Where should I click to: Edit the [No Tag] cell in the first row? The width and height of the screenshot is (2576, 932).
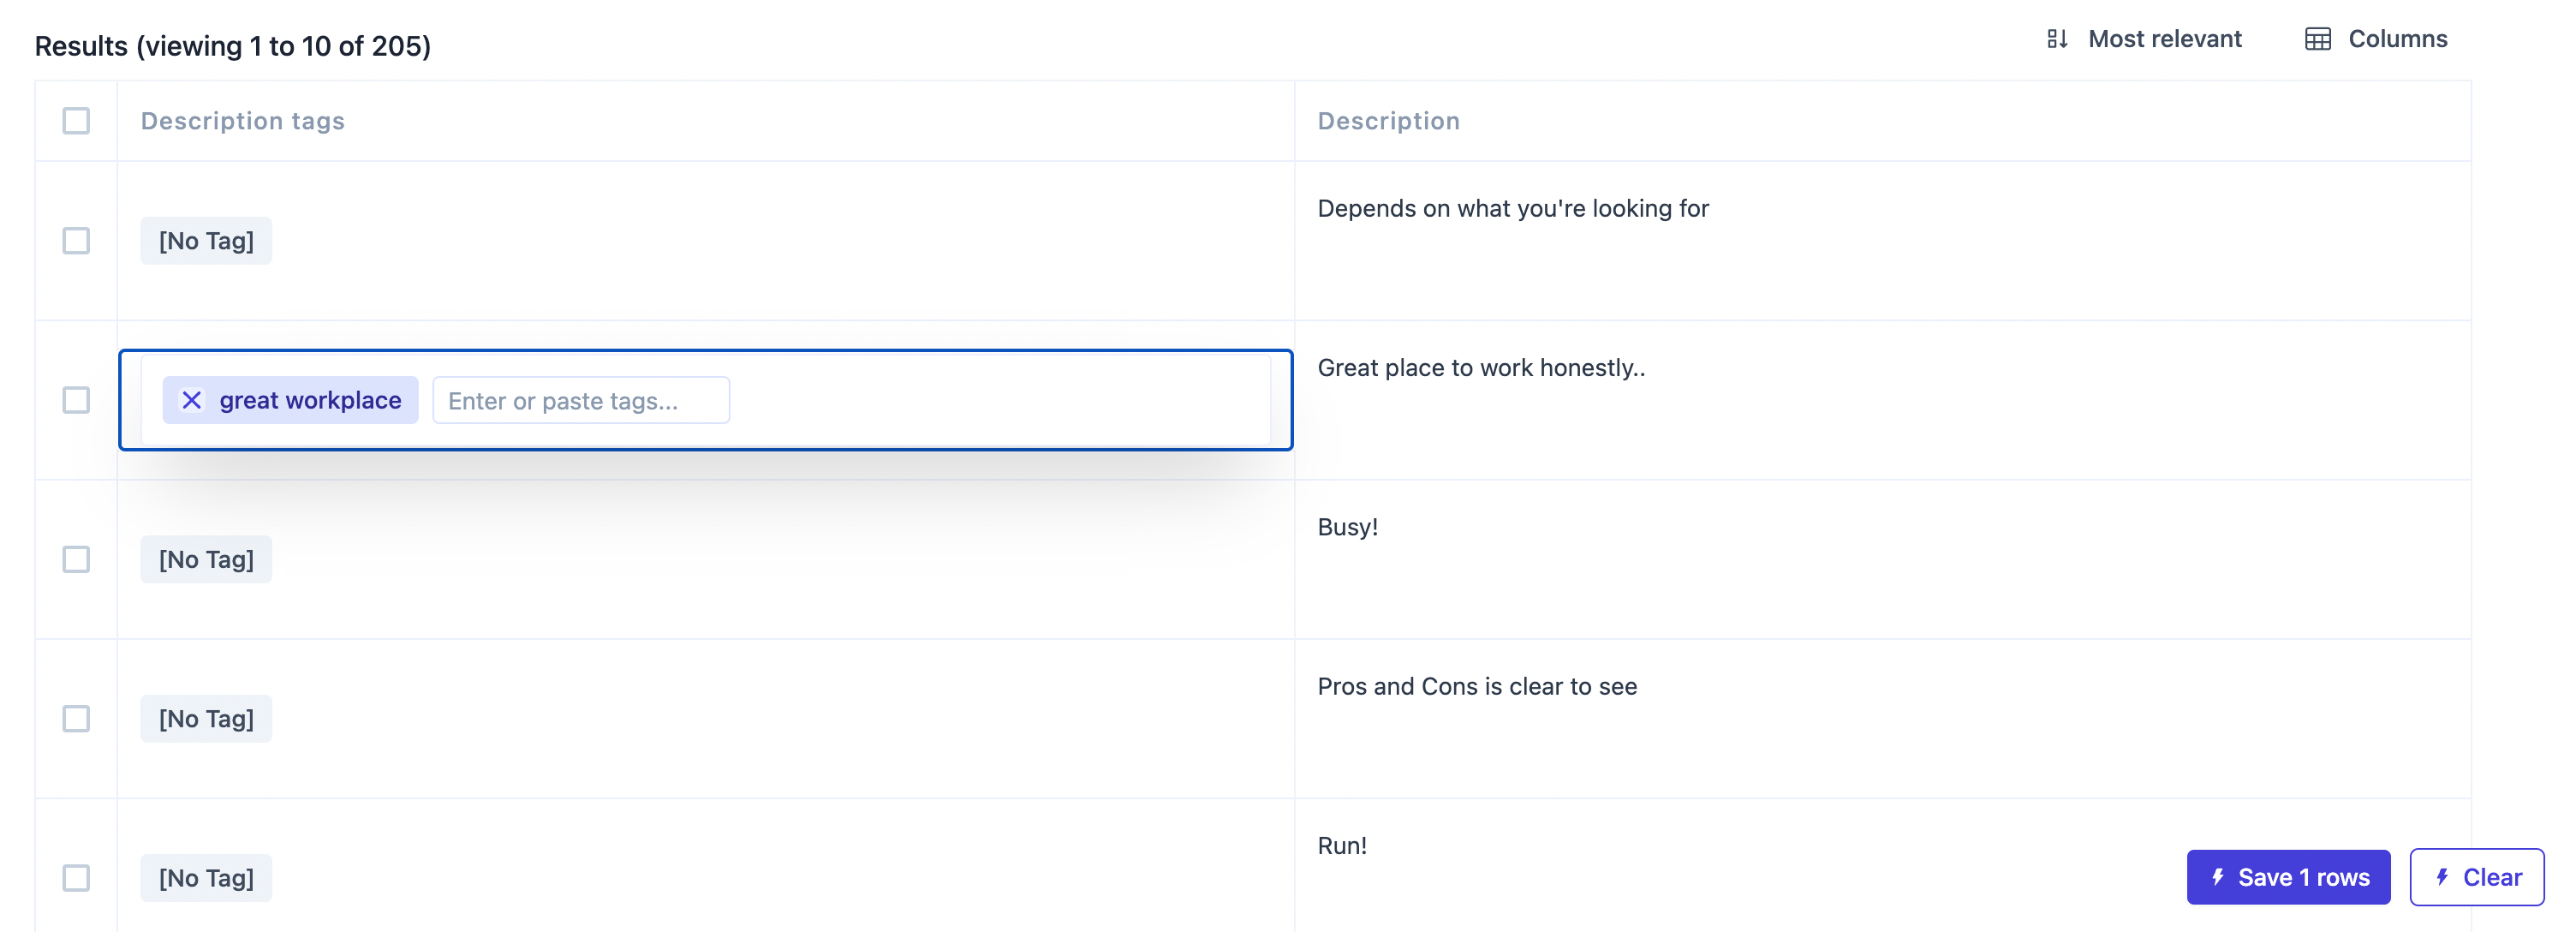click(206, 241)
